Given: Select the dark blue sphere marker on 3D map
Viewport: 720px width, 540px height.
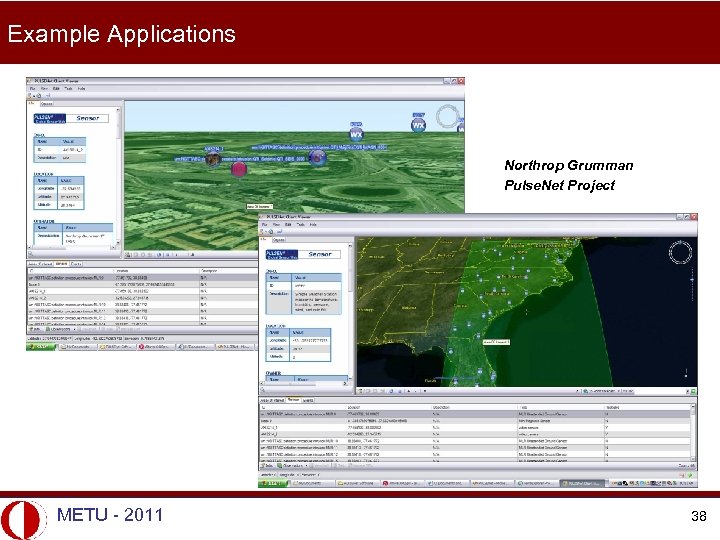Looking at the screenshot, I should pos(317,158).
